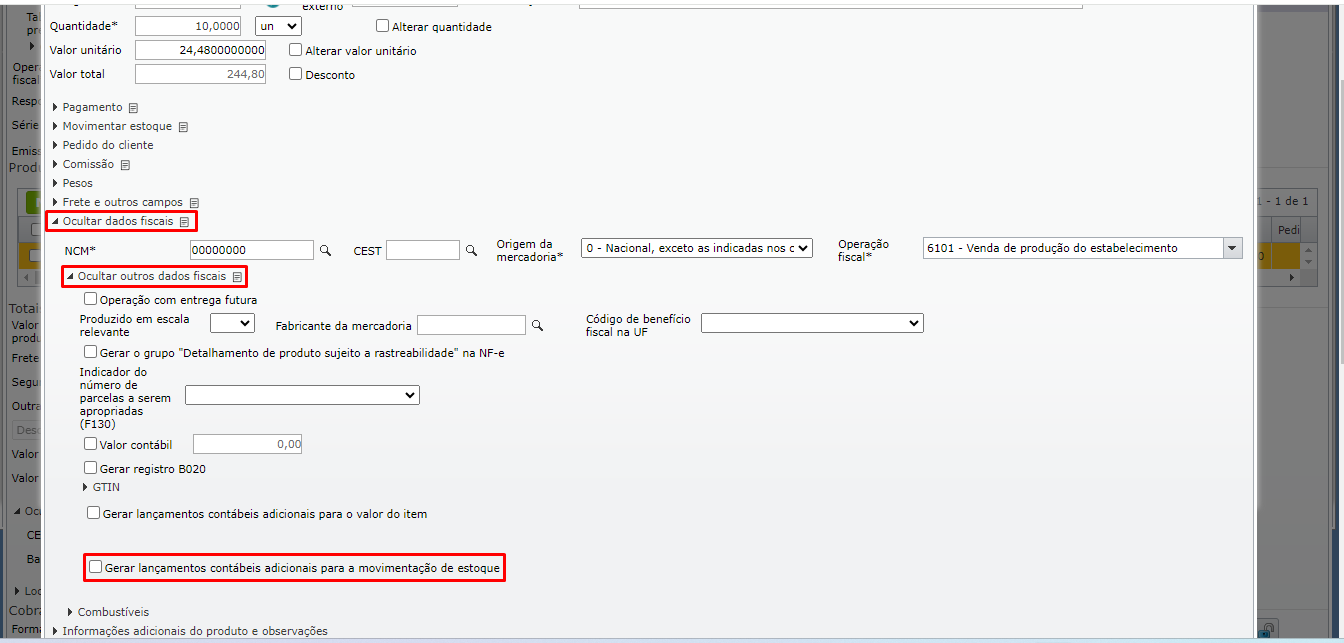Click Fabricante da mercadoria input field
This screenshot has width=1344, height=643.
coord(471,325)
